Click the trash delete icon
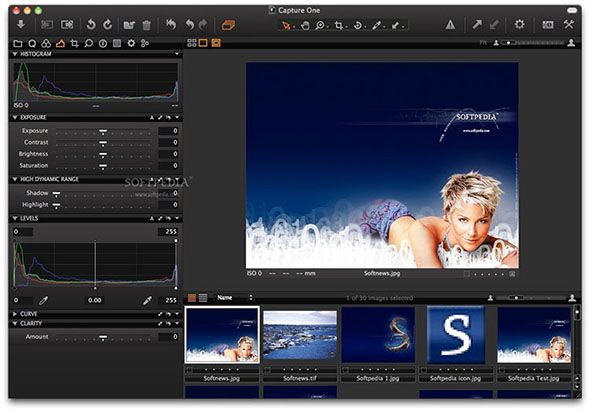The height and width of the screenshot is (411, 590). (x=146, y=25)
